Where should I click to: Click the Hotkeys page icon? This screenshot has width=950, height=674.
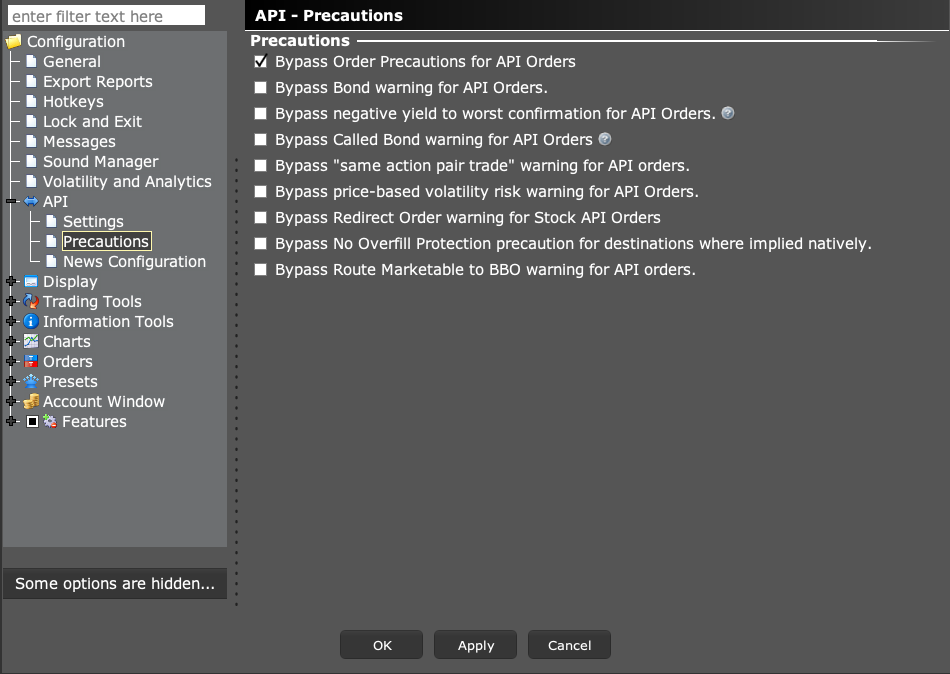tap(32, 101)
